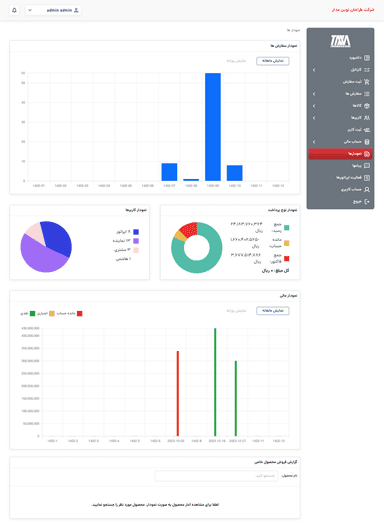This screenshot has width=384, height=524.
Task: Click the register-user icon in the sidebar
Action: 367,130
